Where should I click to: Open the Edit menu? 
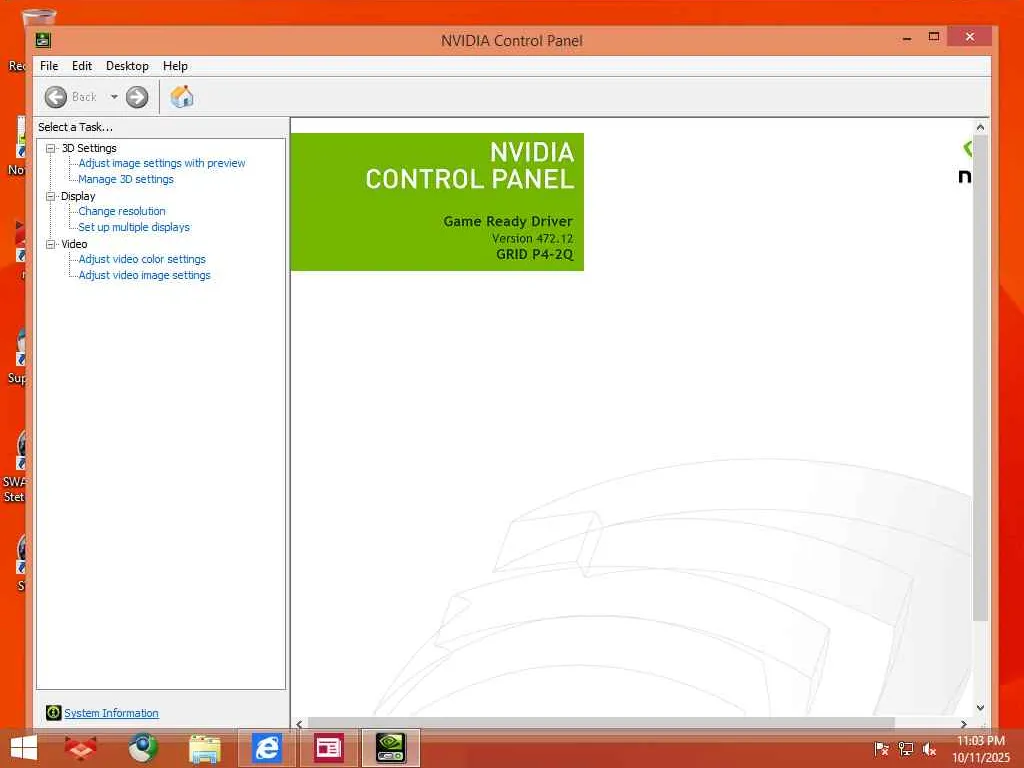point(82,66)
